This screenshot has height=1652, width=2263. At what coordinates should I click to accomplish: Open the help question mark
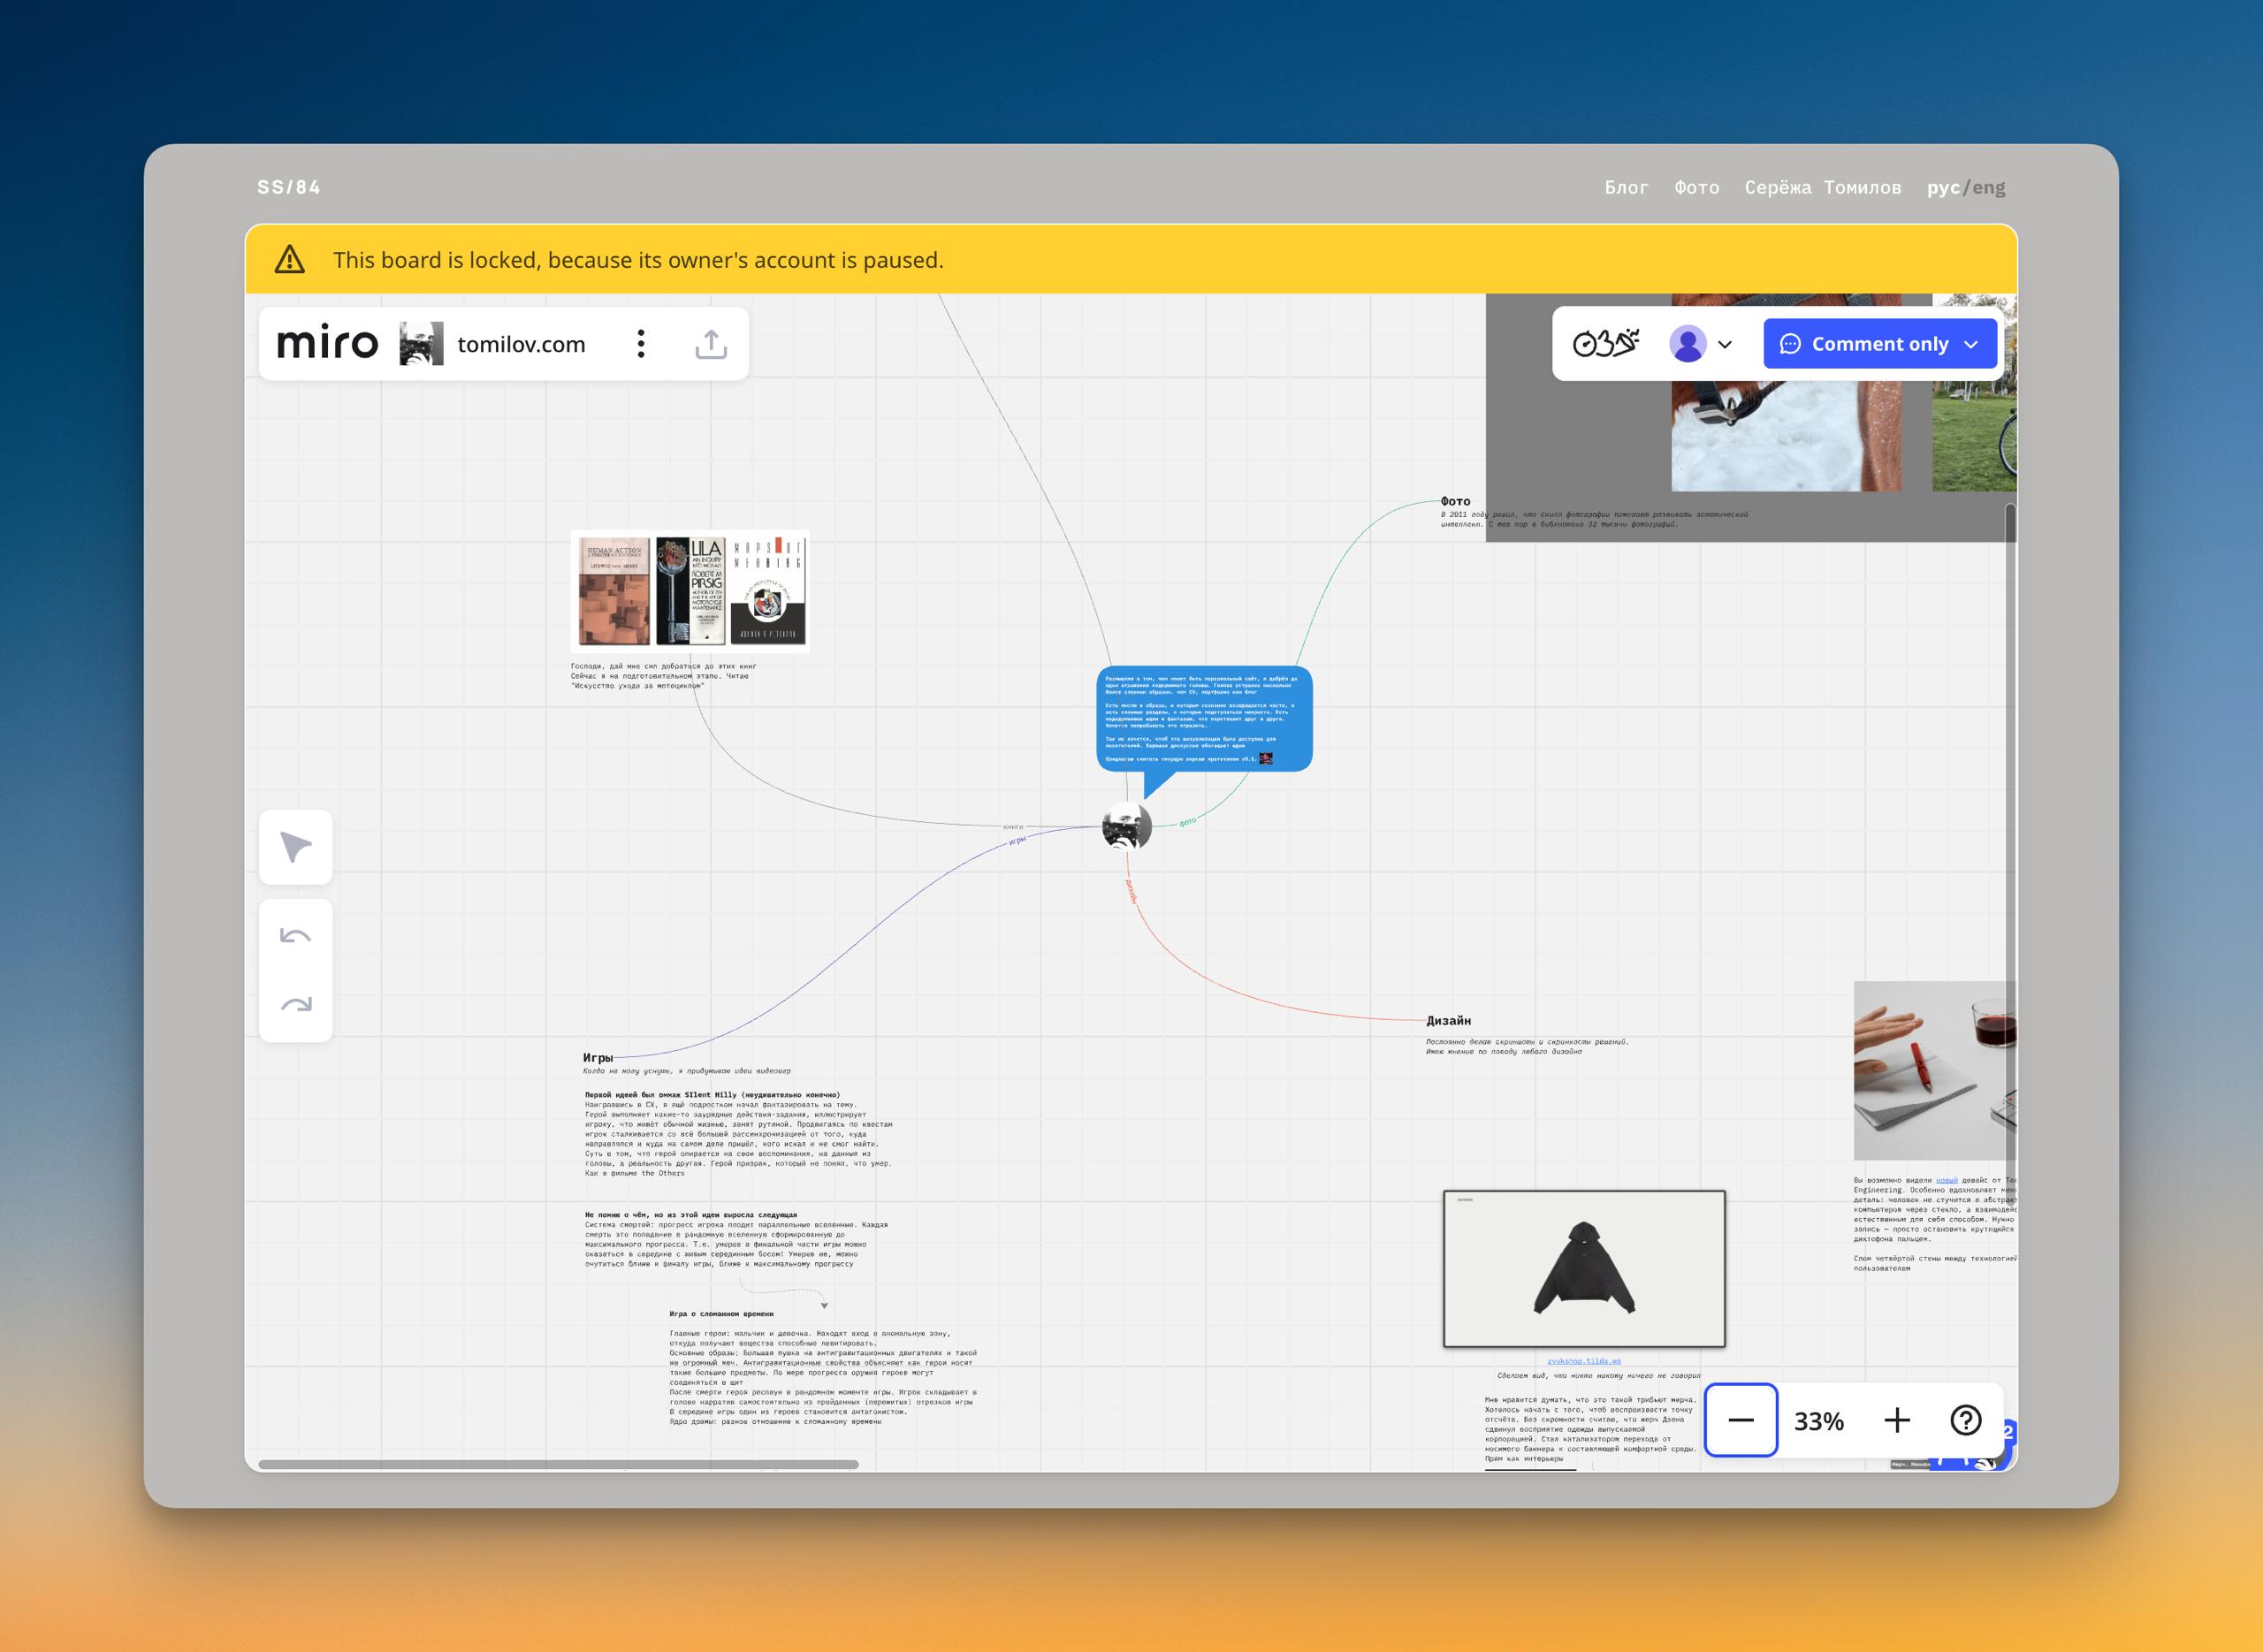[1966, 1420]
